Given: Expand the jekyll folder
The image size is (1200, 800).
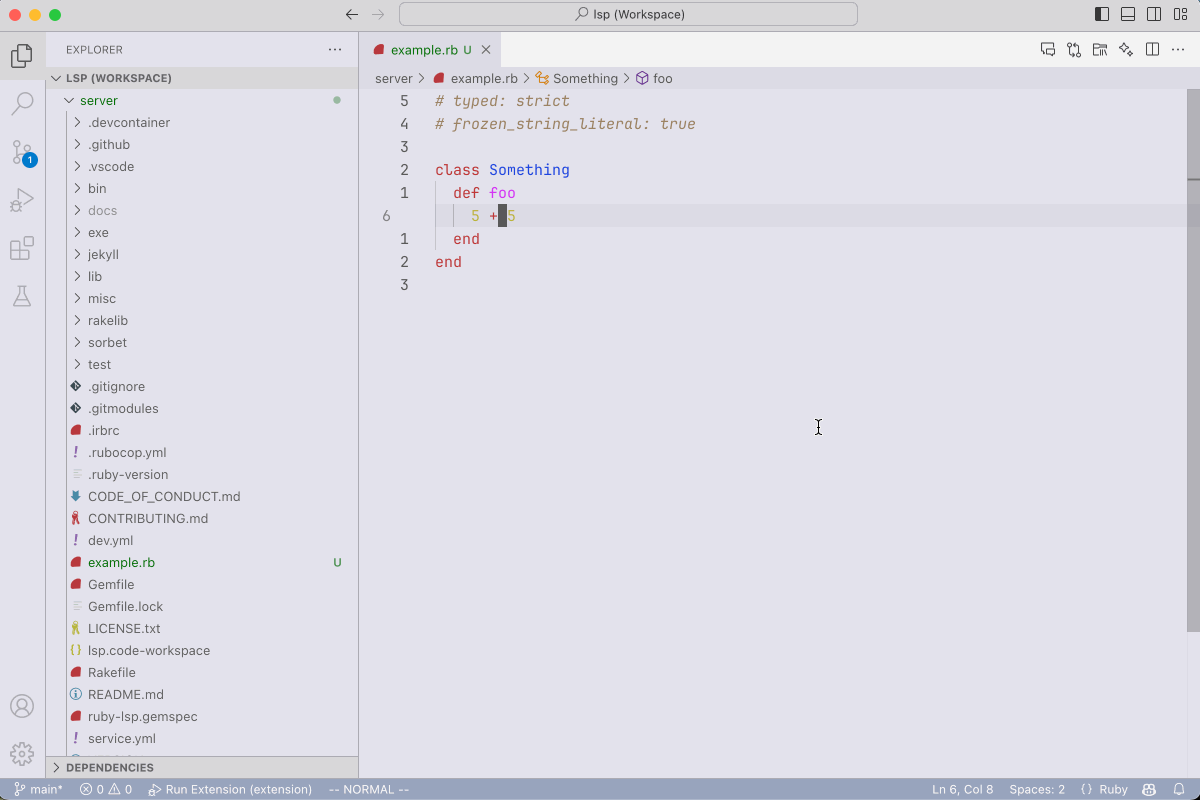Looking at the screenshot, I should coord(202,254).
